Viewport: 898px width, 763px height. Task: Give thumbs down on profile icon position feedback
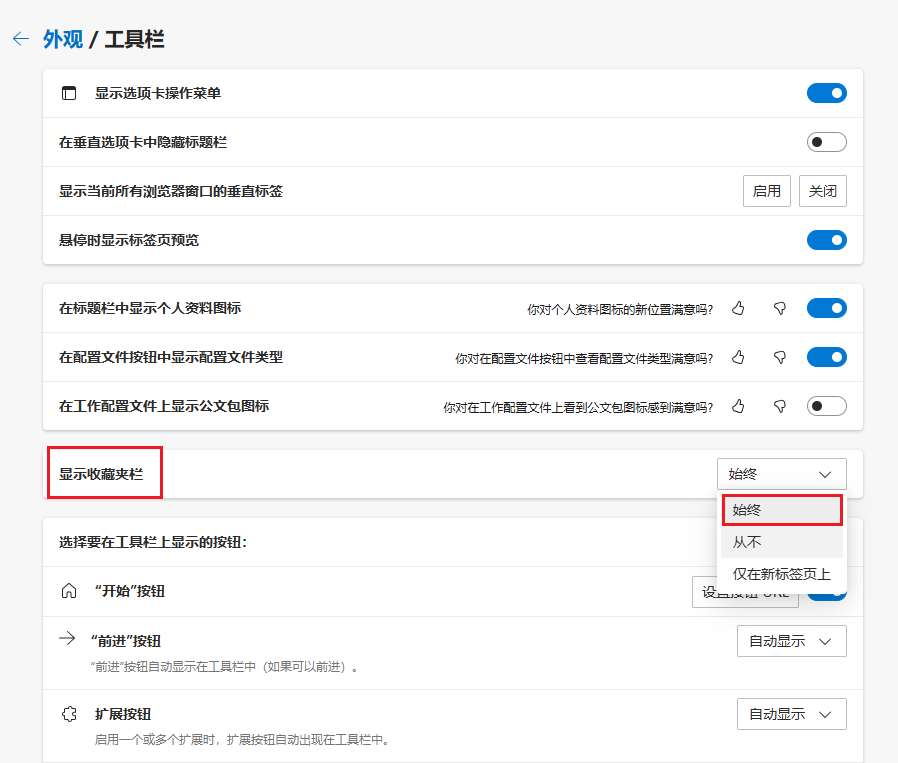[779, 308]
